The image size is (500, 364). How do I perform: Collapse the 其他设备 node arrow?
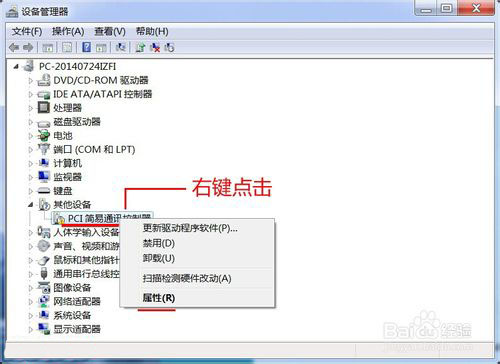(x=30, y=205)
